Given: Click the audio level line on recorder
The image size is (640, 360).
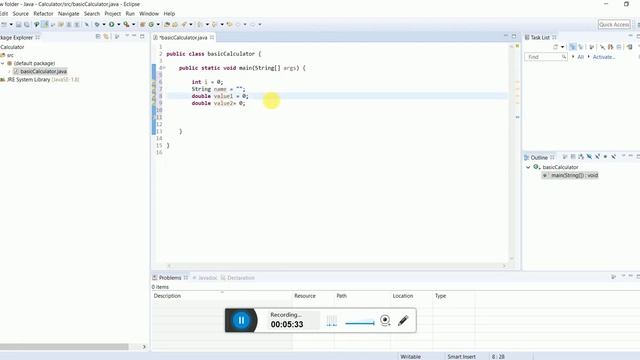Looking at the screenshot, I should [360, 323].
